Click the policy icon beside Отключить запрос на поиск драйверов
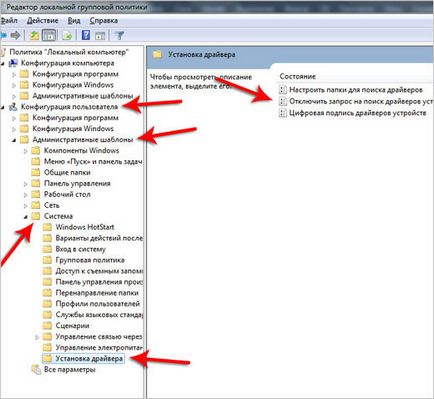The image size is (434, 399). point(282,101)
